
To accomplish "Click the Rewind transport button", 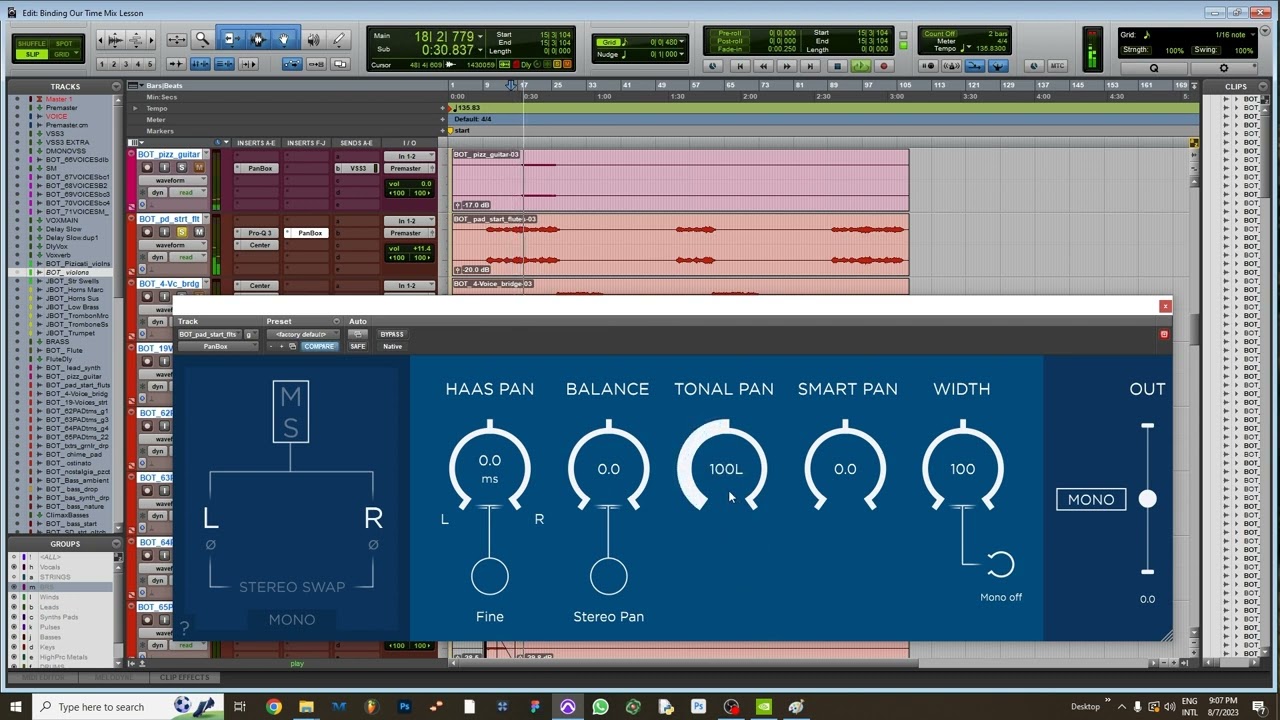I will coord(763,66).
